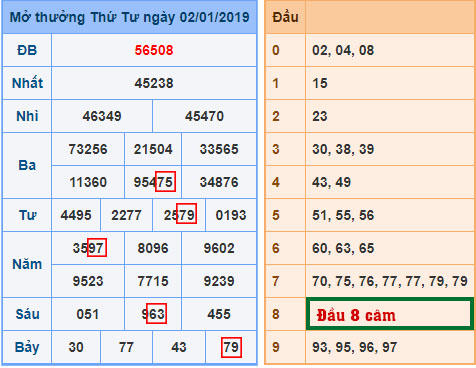Select the Đầu 9 row label
This screenshot has height=368, width=476.
[x=276, y=347]
